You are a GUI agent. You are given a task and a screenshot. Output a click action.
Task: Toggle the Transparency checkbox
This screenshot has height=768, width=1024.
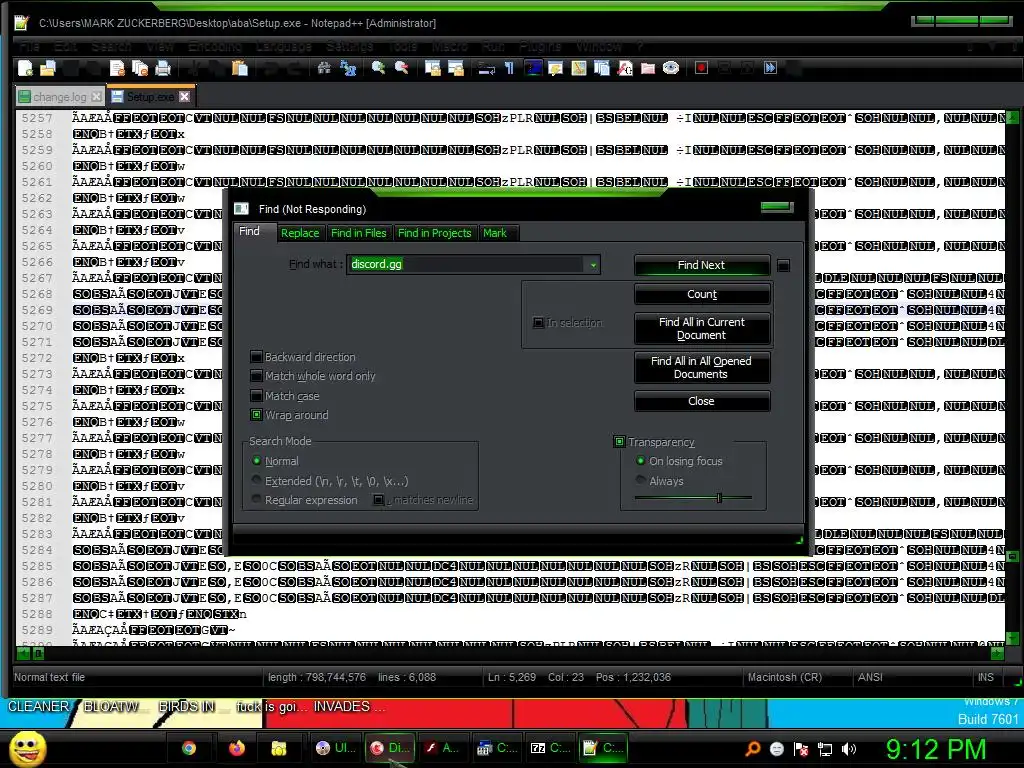619,442
